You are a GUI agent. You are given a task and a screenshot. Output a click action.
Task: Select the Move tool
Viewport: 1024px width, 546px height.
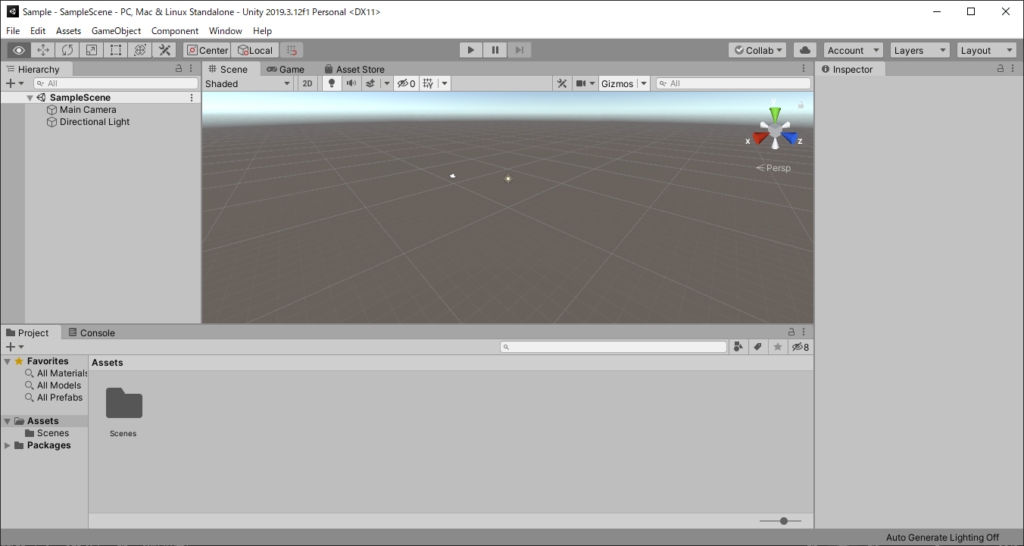pyautogui.click(x=42, y=50)
